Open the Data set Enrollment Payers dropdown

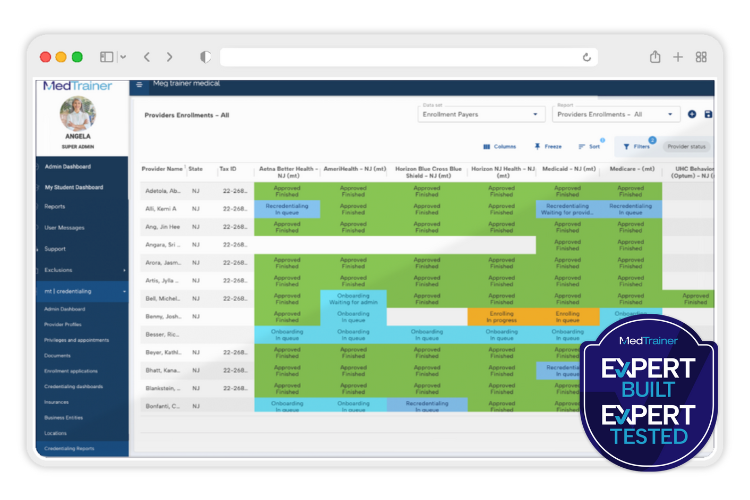point(481,115)
